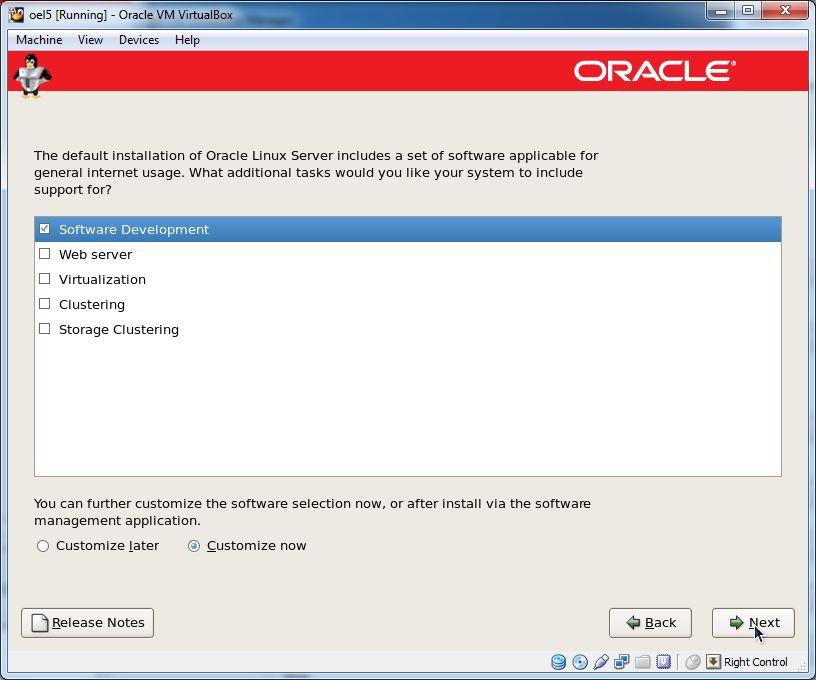Maximize the VirtualBox window
816x680 pixels.
click(x=748, y=10)
